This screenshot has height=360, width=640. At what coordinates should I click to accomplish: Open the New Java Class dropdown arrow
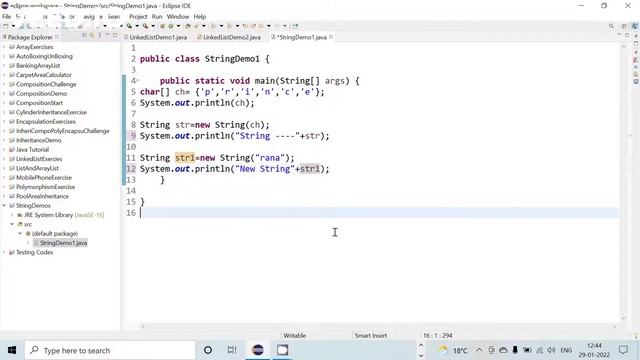pos(178,26)
